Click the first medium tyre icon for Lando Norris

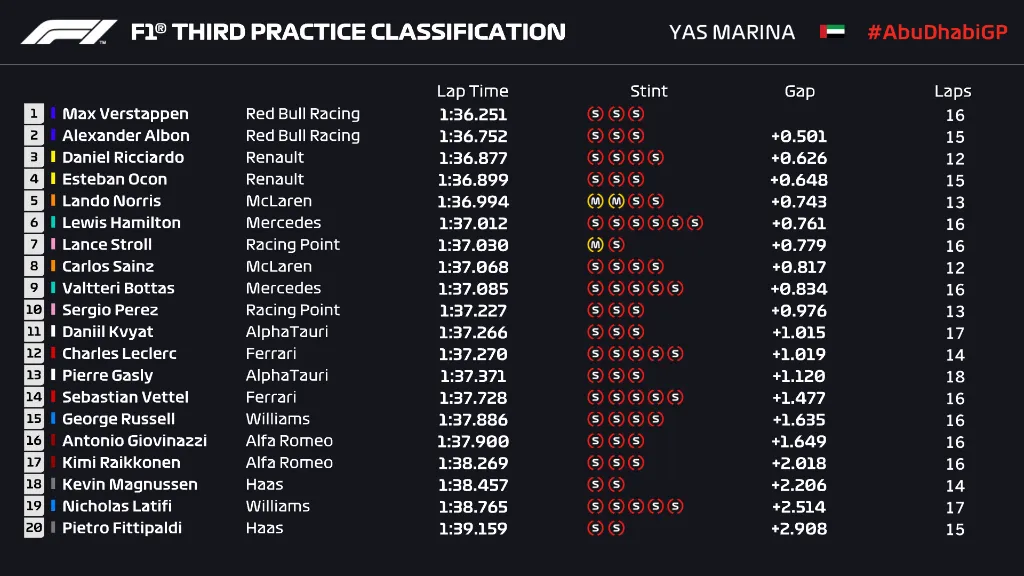595,201
